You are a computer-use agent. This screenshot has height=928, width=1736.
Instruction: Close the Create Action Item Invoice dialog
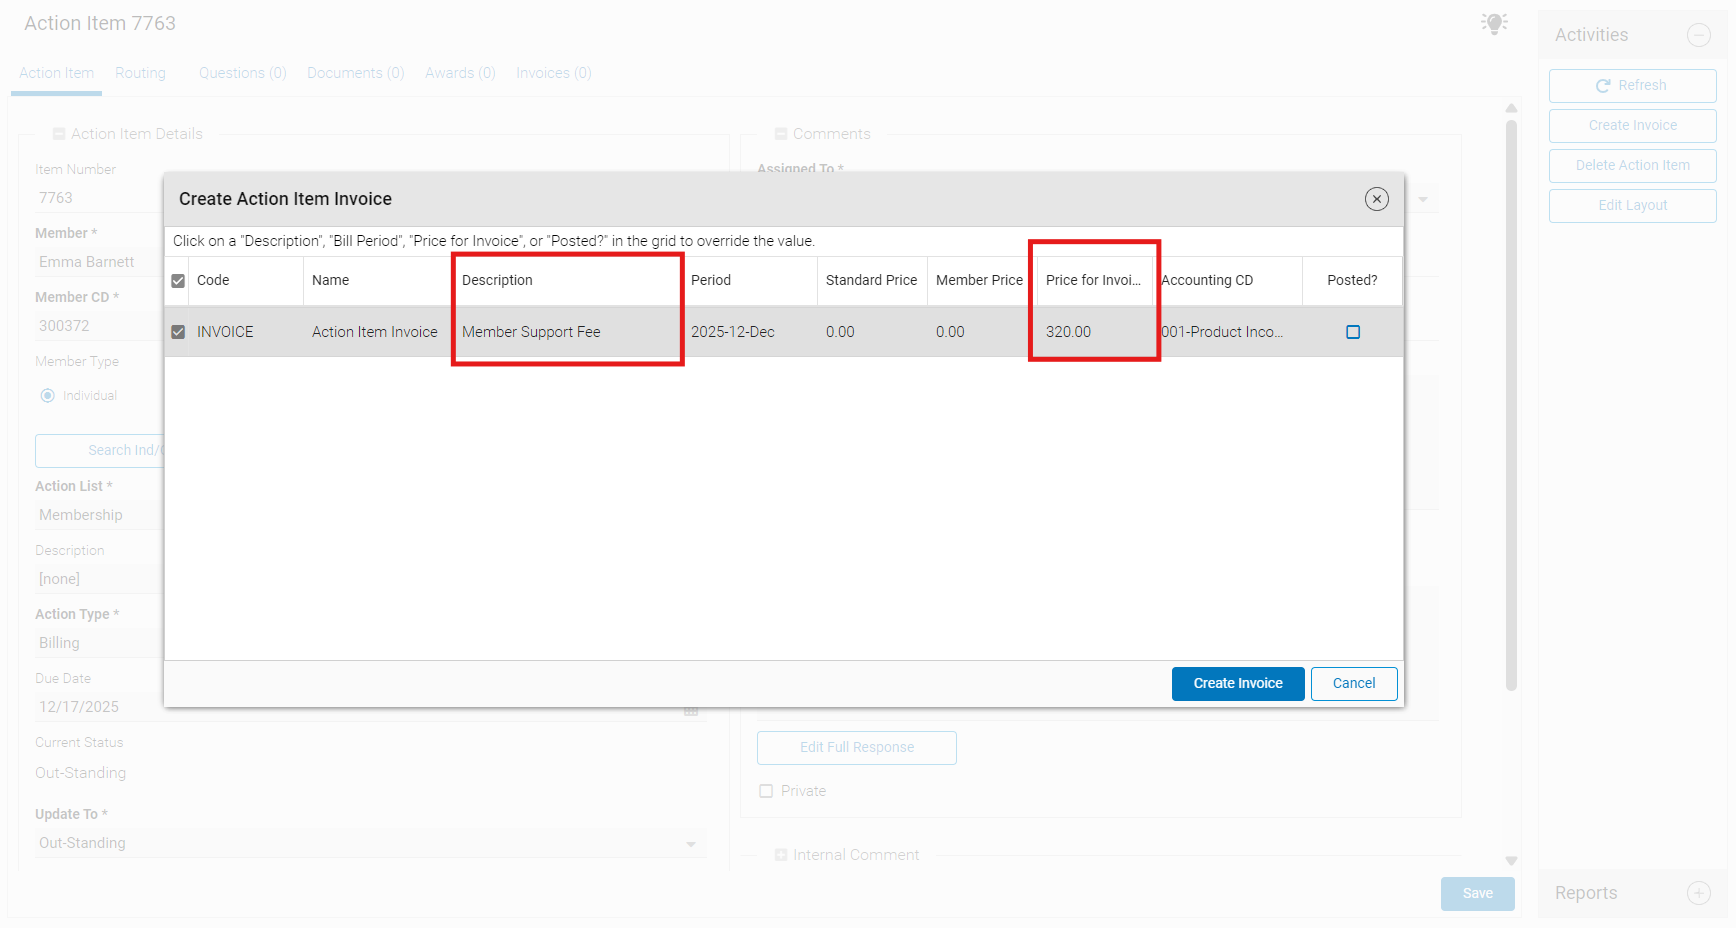(x=1376, y=199)
